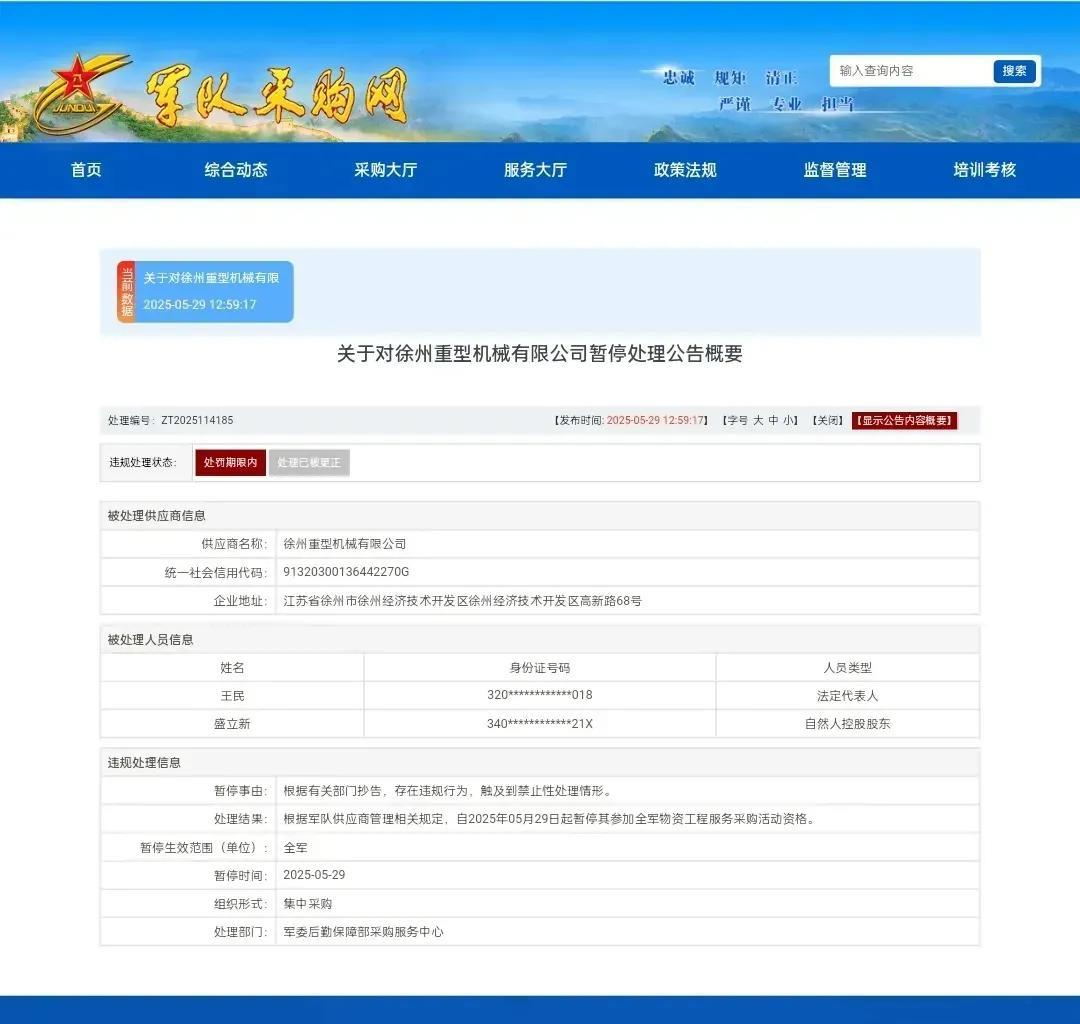Select the name 王民
The width and height of the screenshot is (1080, 1024).
pos(232,696)
